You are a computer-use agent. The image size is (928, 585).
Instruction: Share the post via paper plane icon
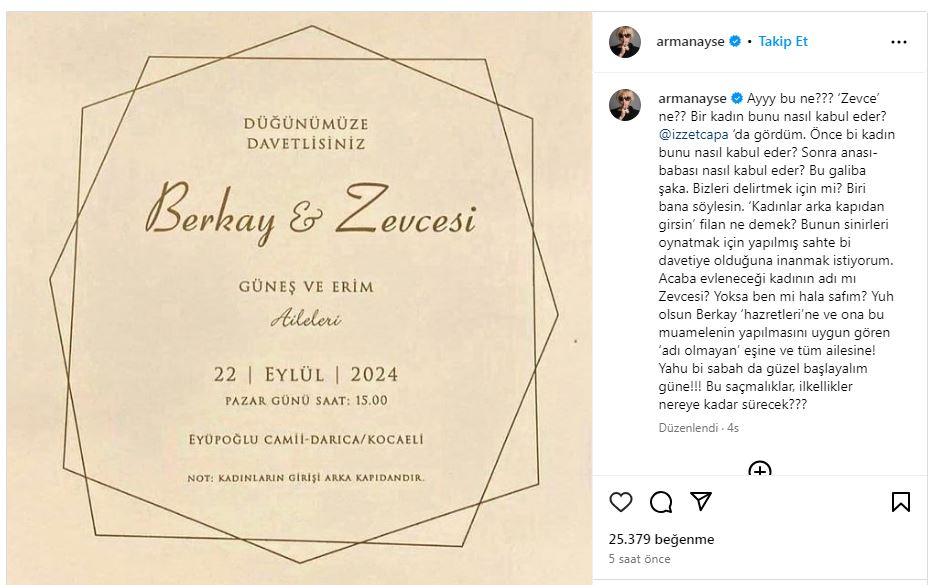[x=701, y=502]
